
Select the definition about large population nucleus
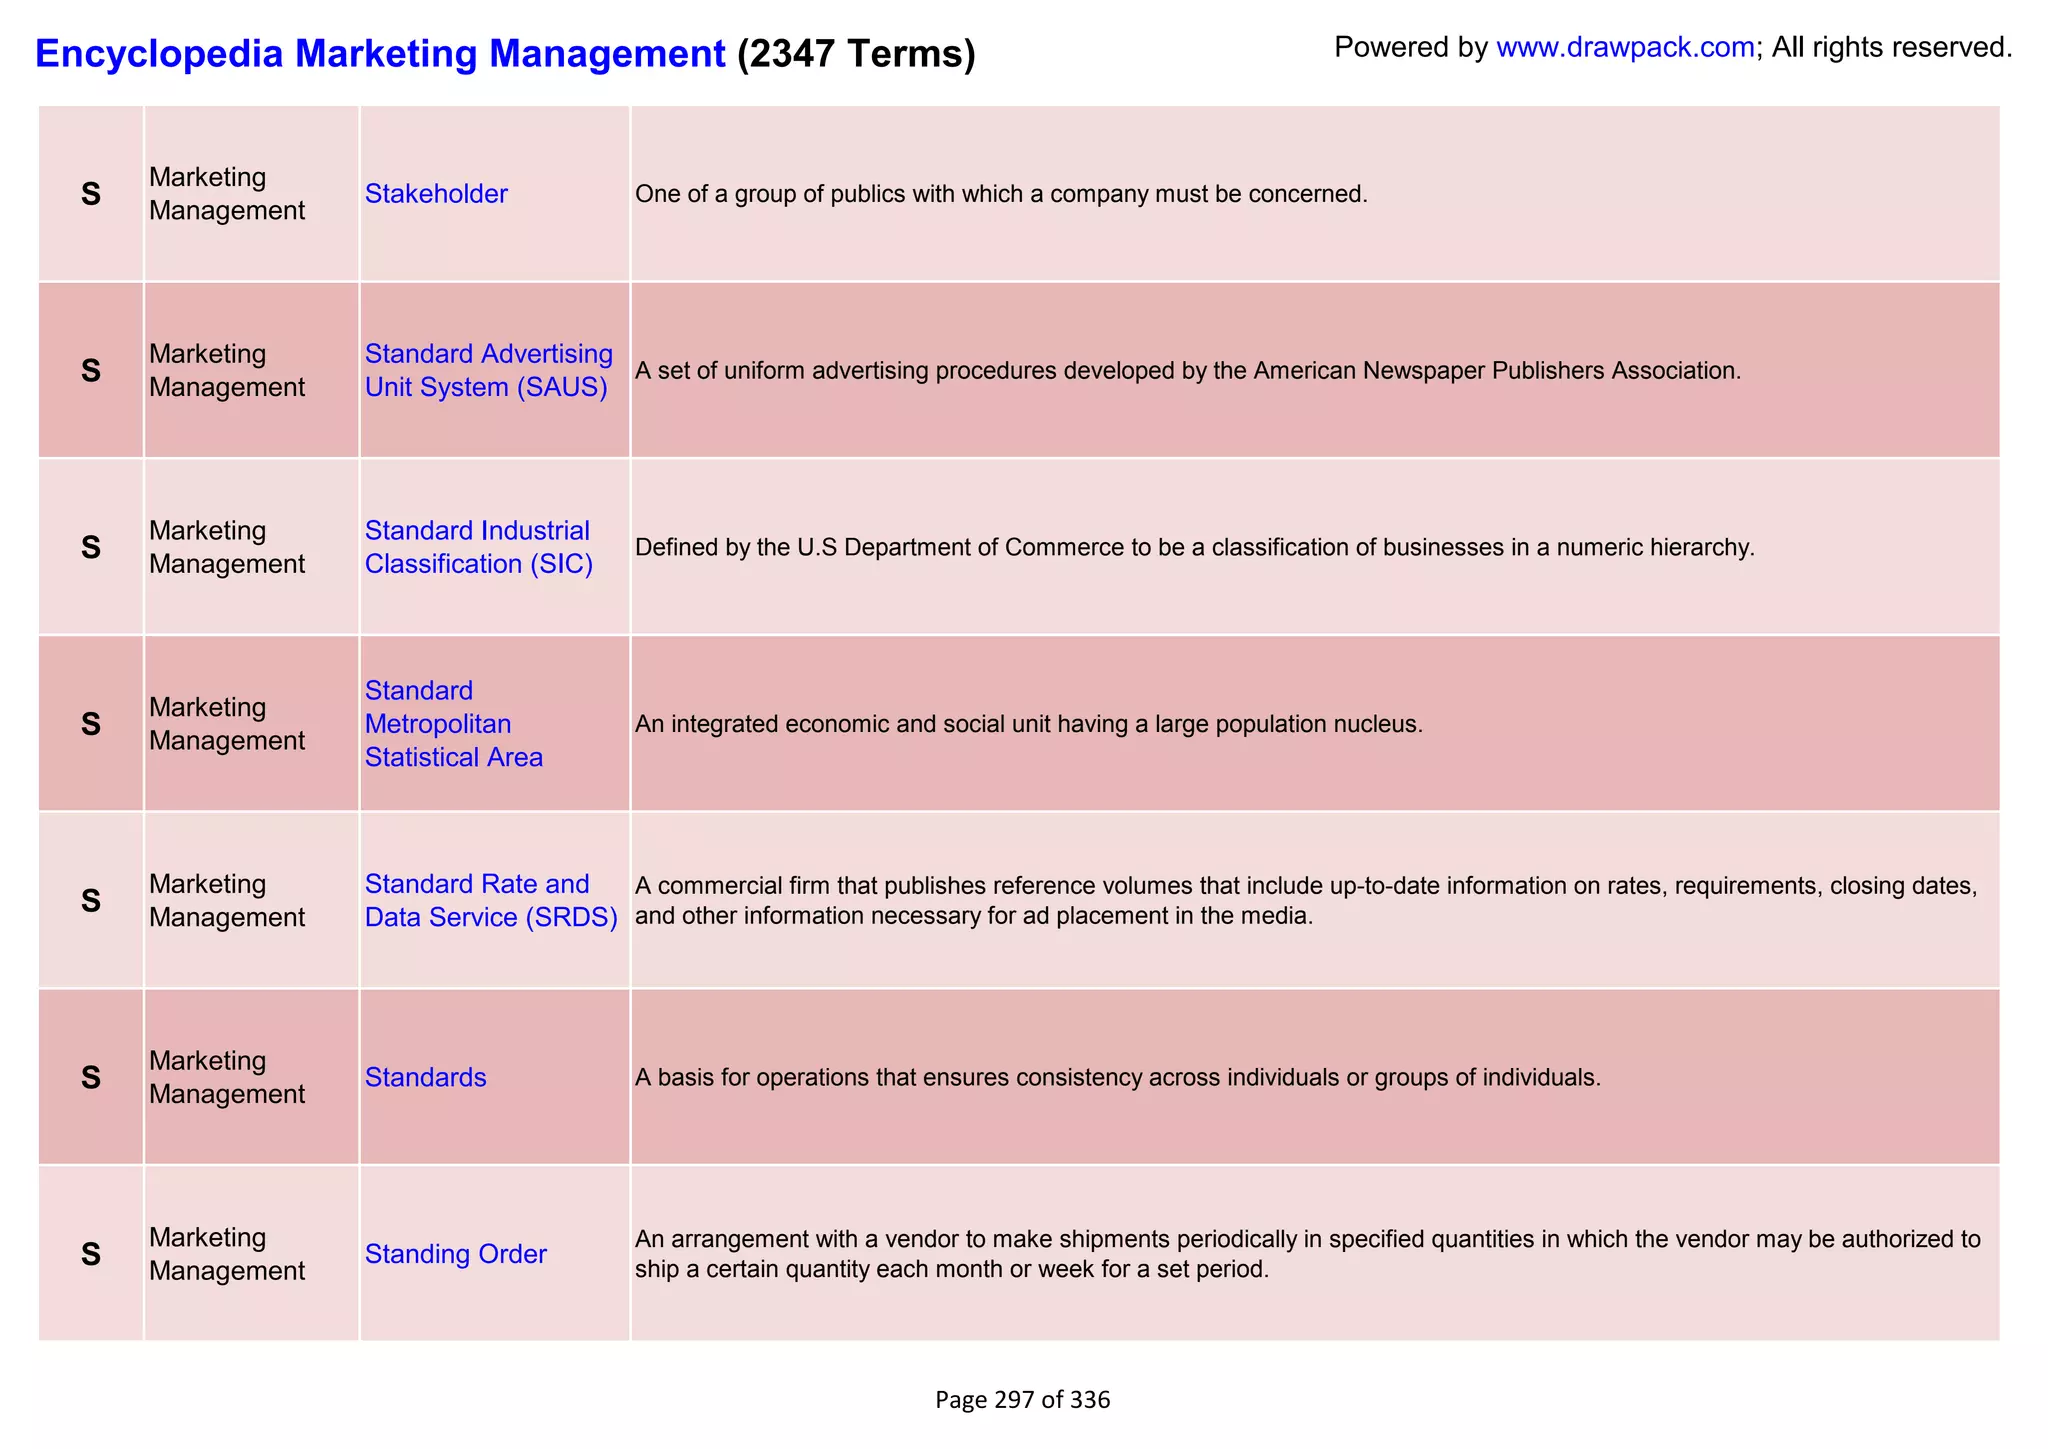1029,724
